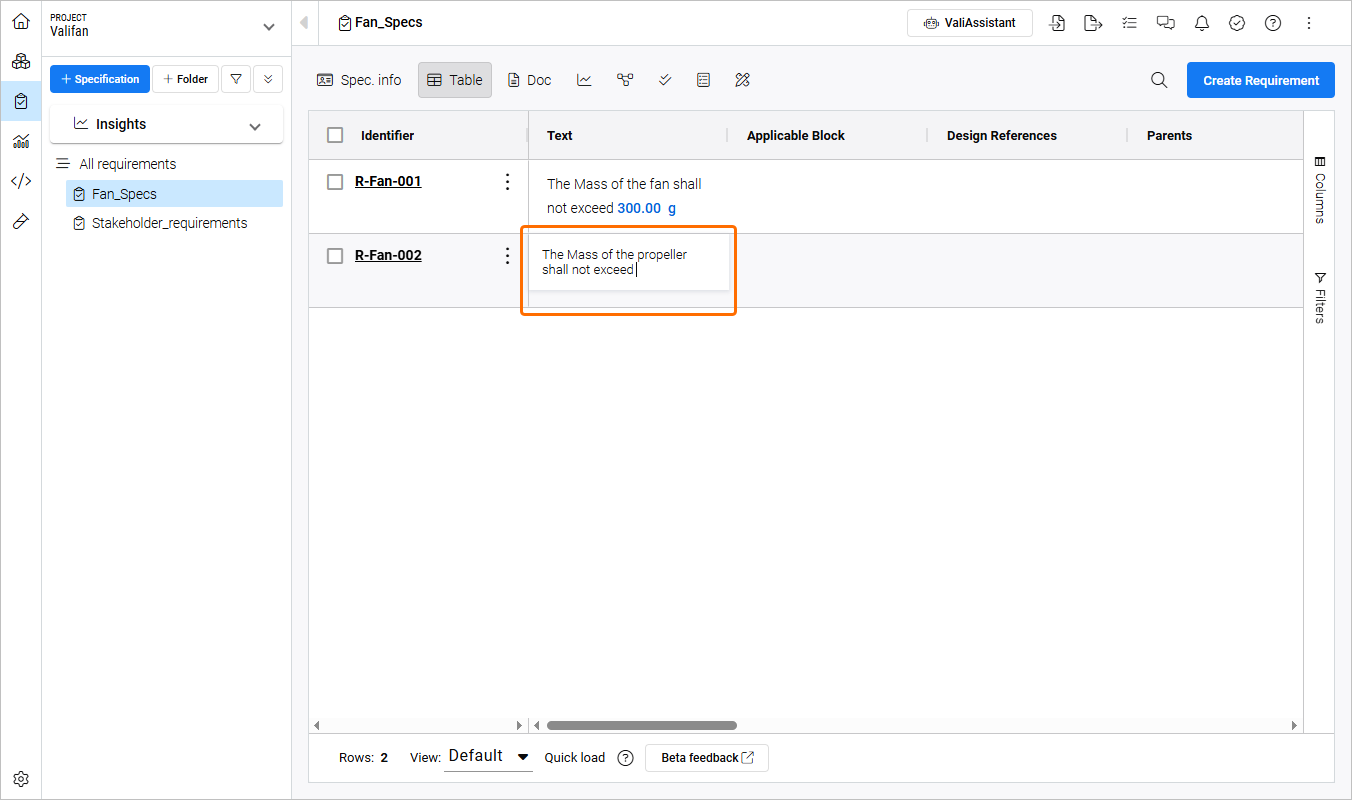
Task: Expand the Valifan project dropdown
Action: pyautogui.click(x=268, y=27)
